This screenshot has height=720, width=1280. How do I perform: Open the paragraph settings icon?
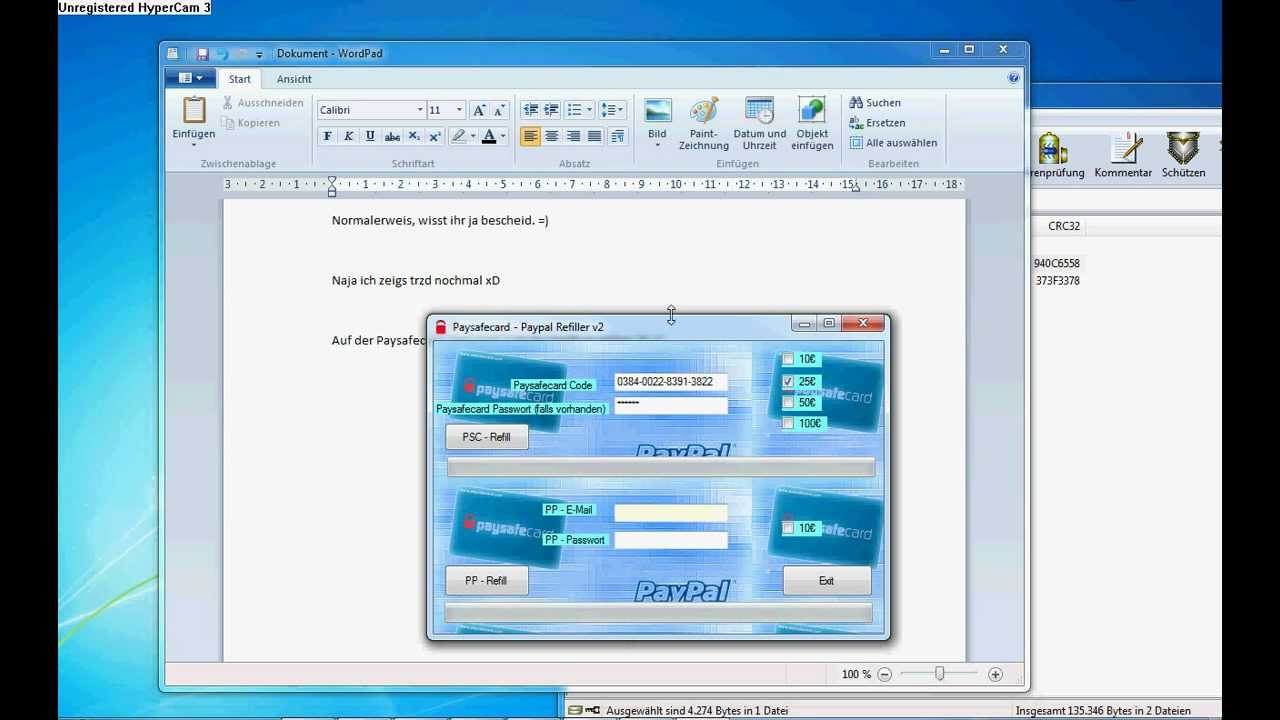click(617, 136)
